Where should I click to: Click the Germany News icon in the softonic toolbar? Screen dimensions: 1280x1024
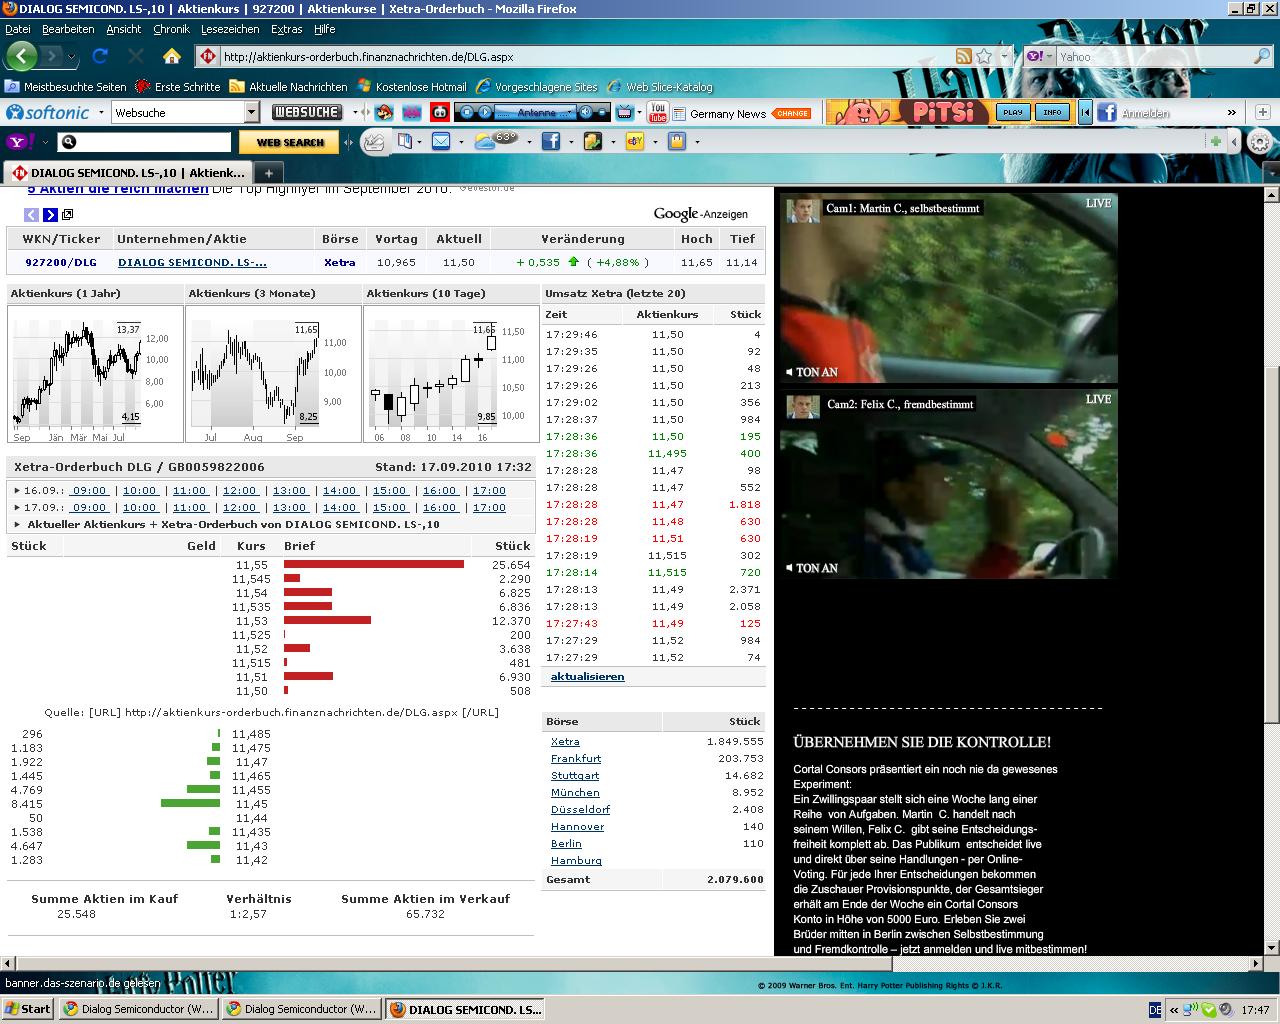[x=680, y=113]
